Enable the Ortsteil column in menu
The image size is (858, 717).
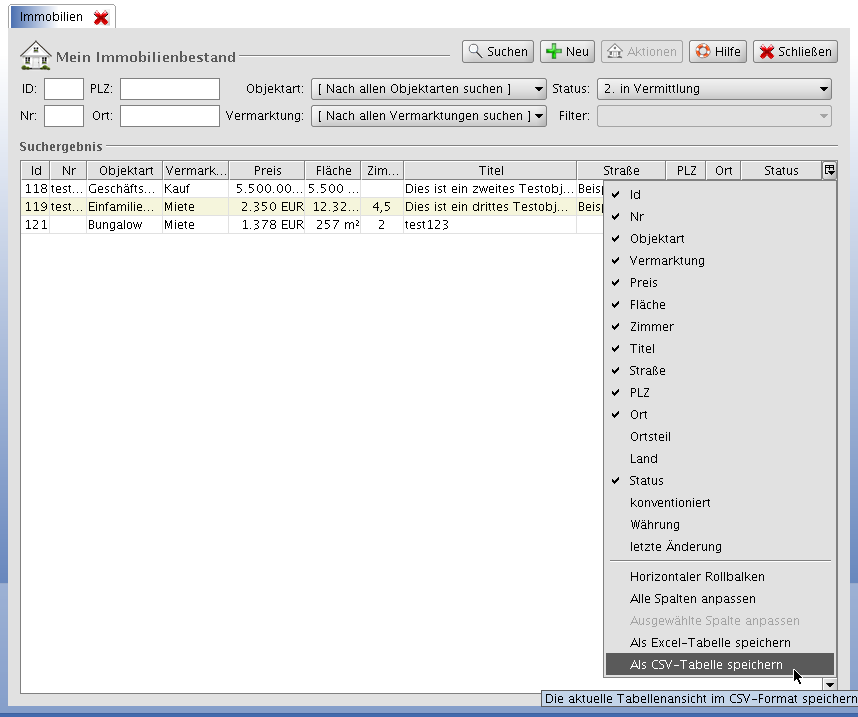click(x=650, y=437)
